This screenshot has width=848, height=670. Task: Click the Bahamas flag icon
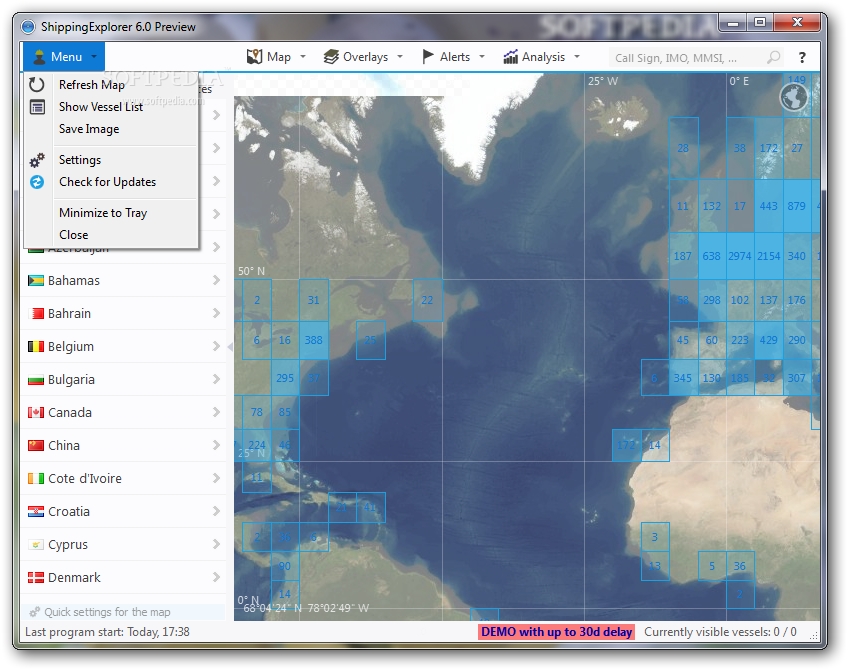pos(36,281)
